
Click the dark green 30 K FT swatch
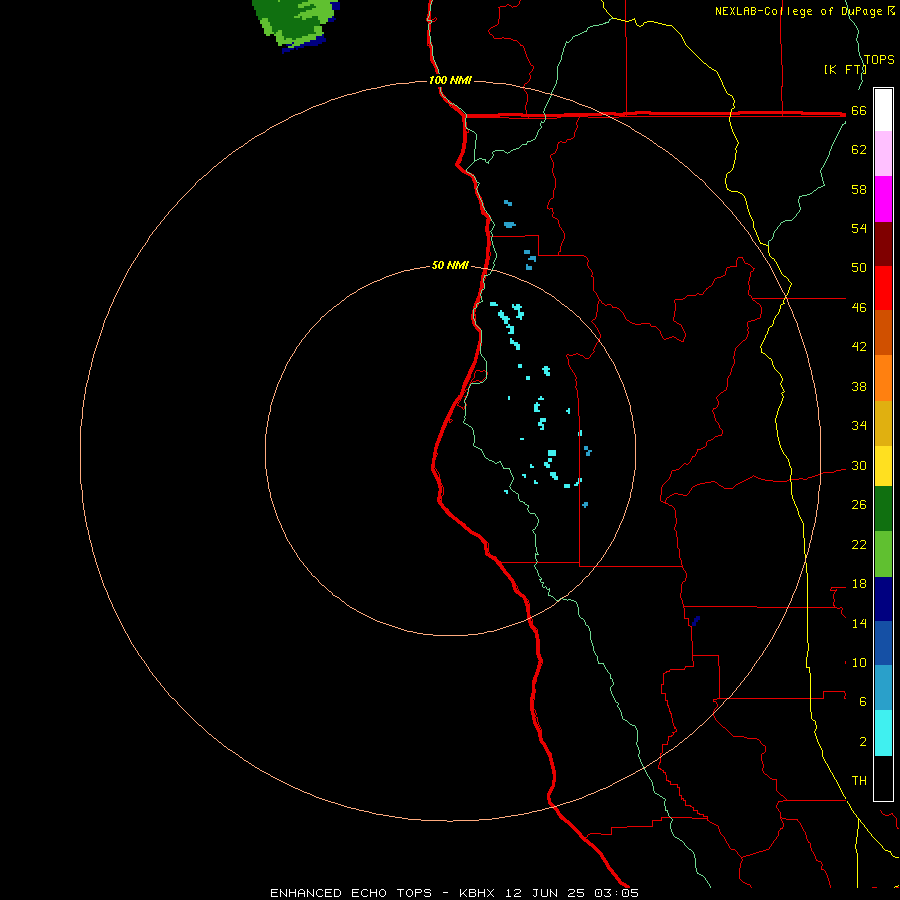point(883,509)
